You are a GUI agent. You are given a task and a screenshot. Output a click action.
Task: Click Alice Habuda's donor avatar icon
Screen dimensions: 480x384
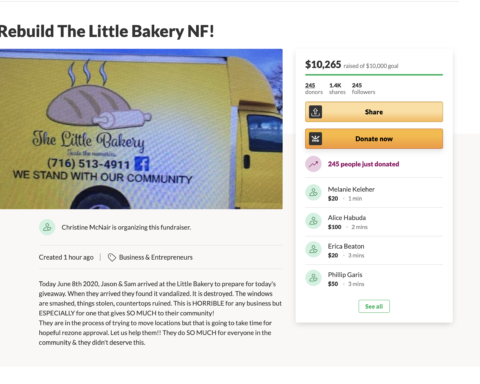click(313, 221)
